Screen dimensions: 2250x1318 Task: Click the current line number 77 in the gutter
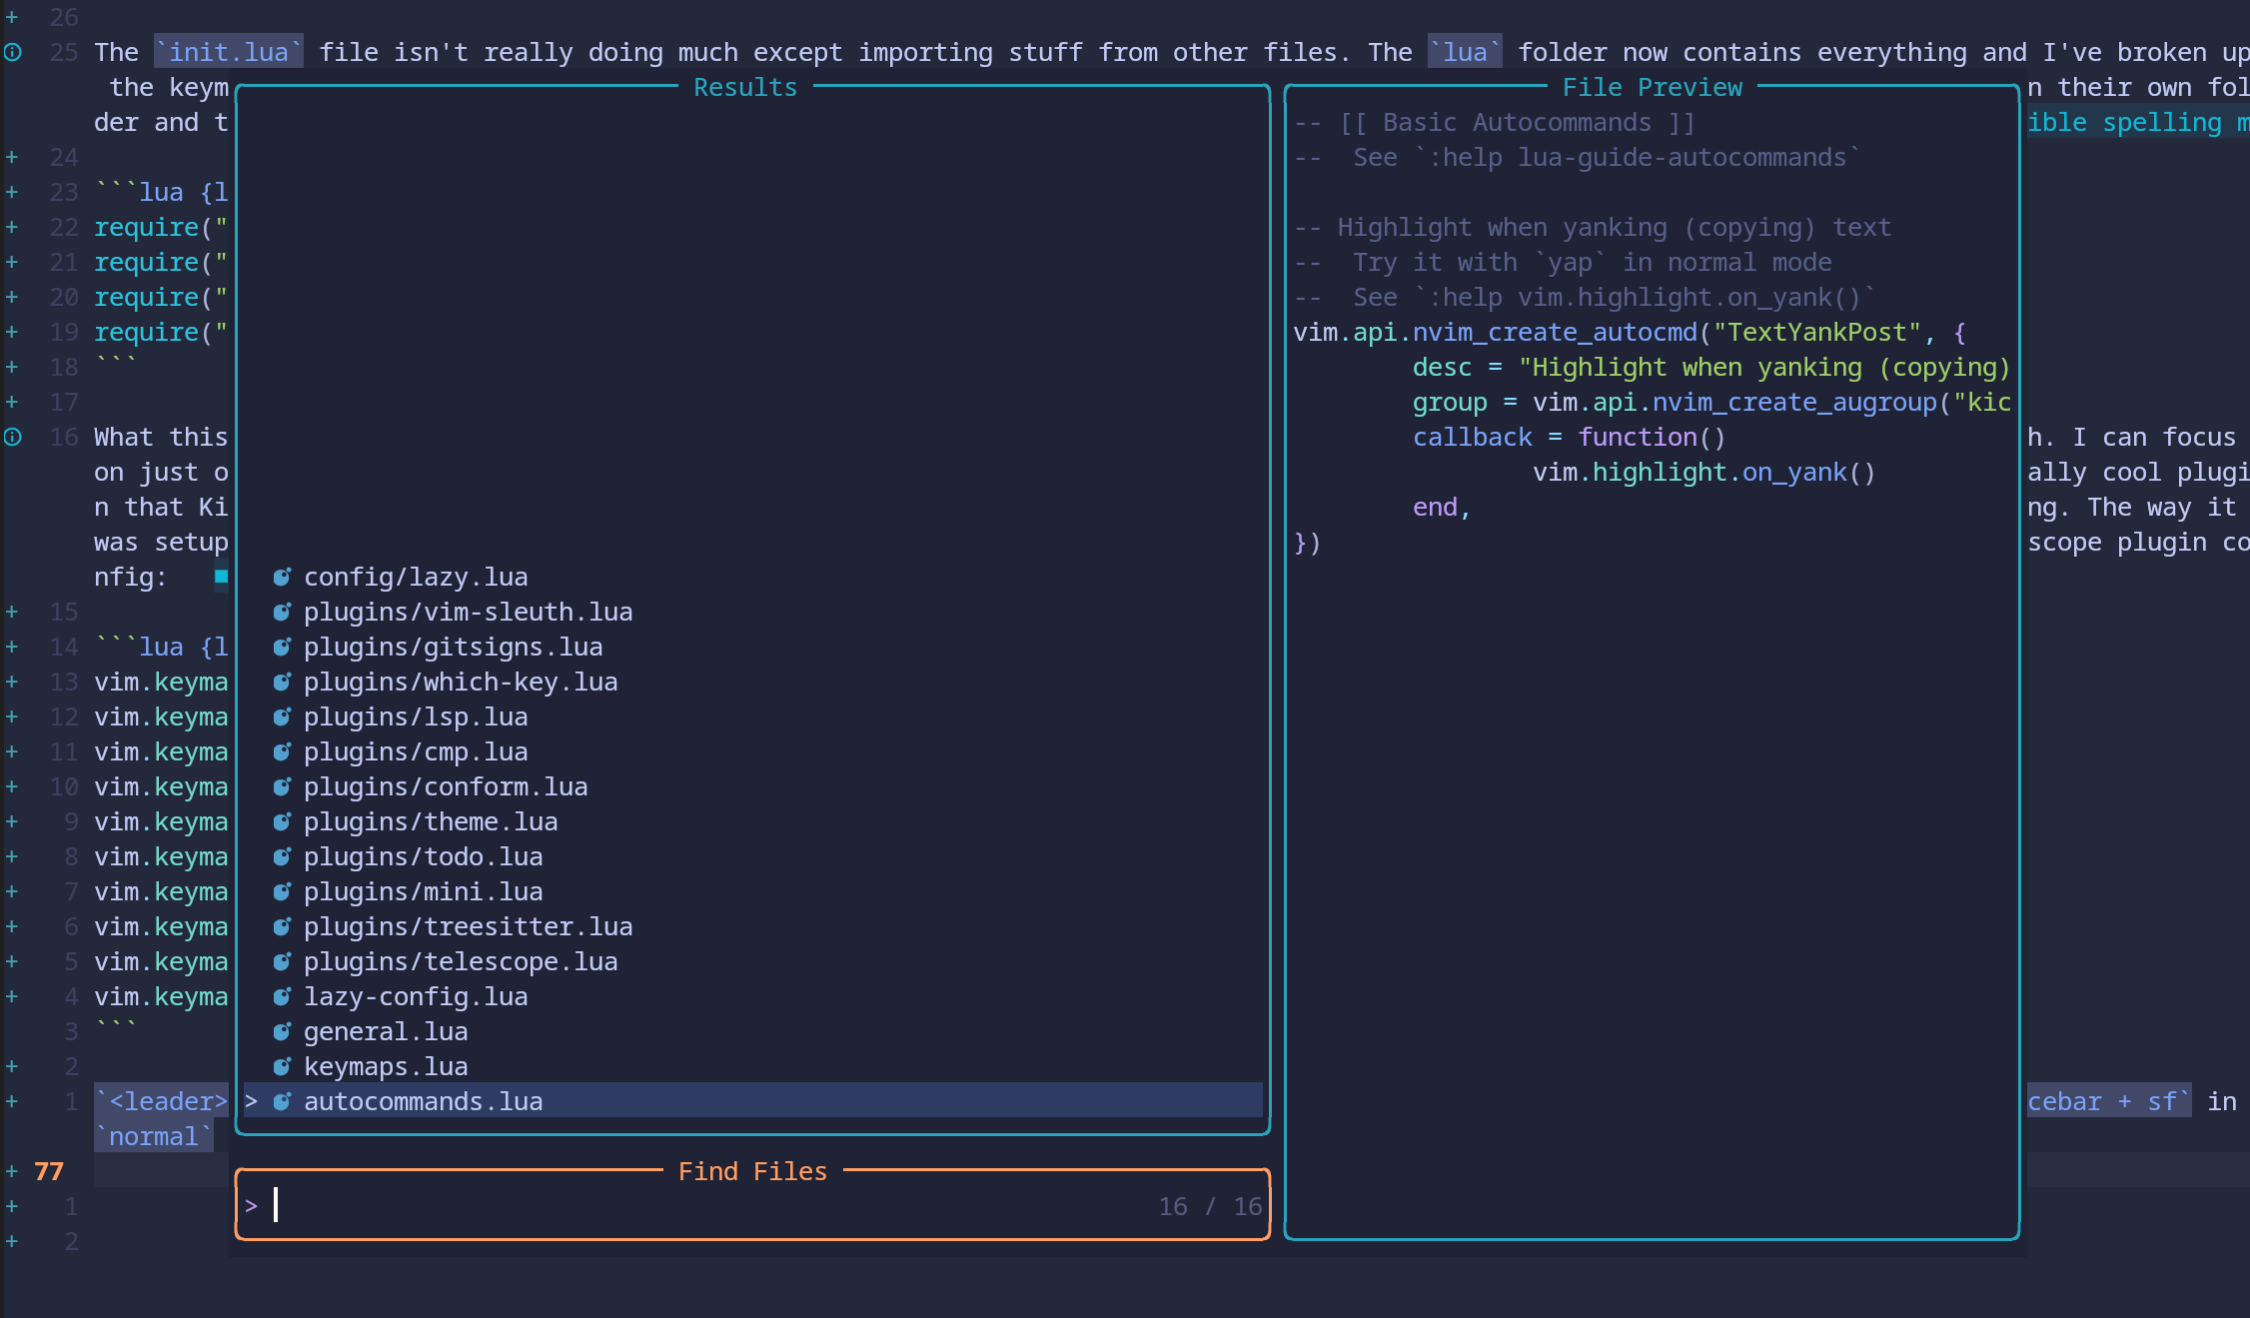(49, 1171)
